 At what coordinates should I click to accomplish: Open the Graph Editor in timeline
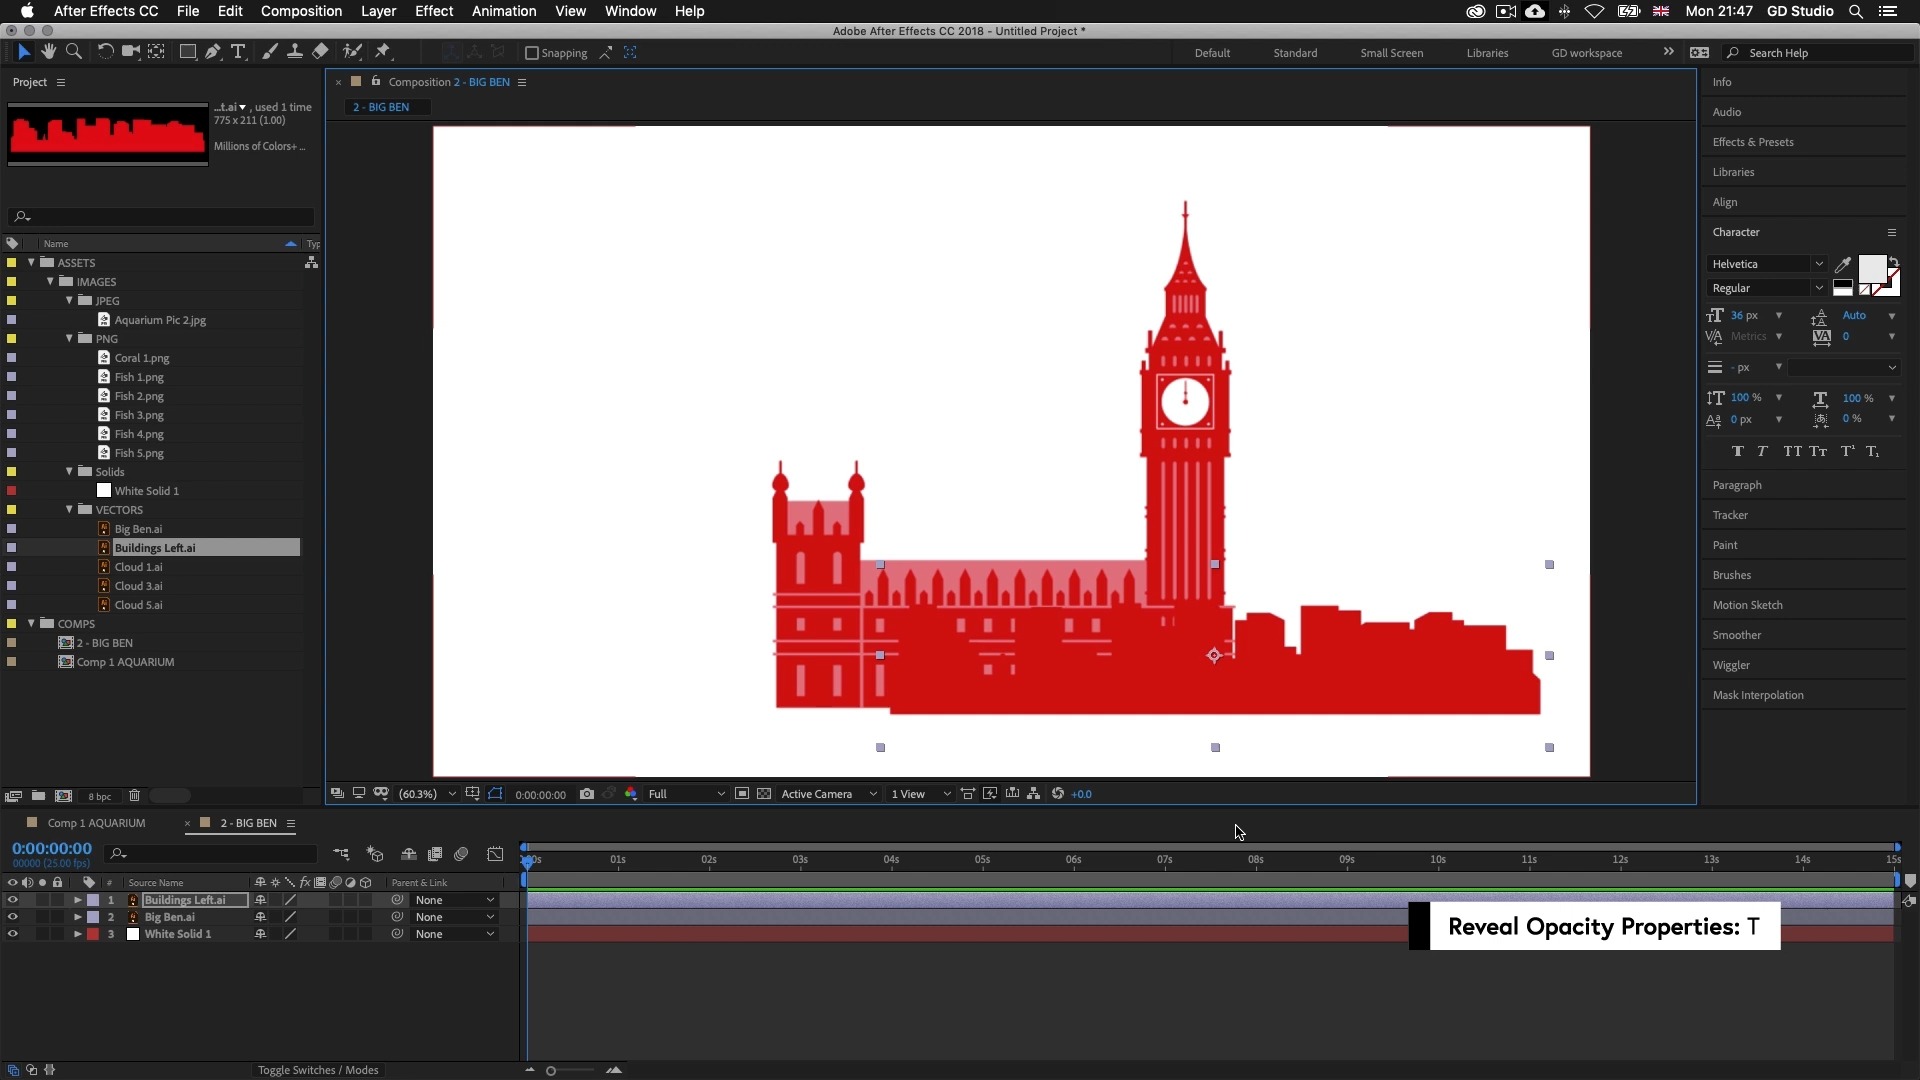tap(495, 854)
